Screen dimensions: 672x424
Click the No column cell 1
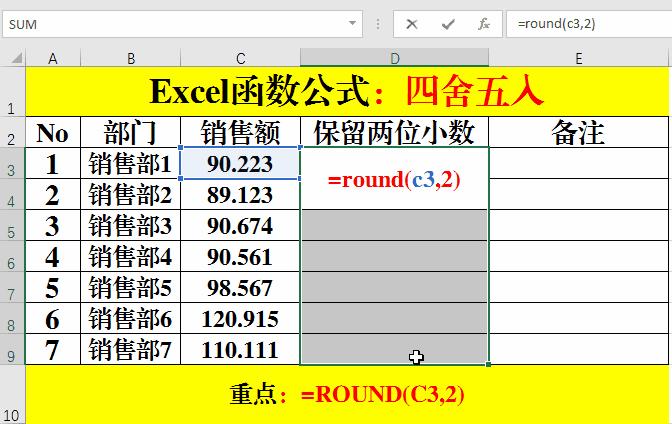[53, 163]
